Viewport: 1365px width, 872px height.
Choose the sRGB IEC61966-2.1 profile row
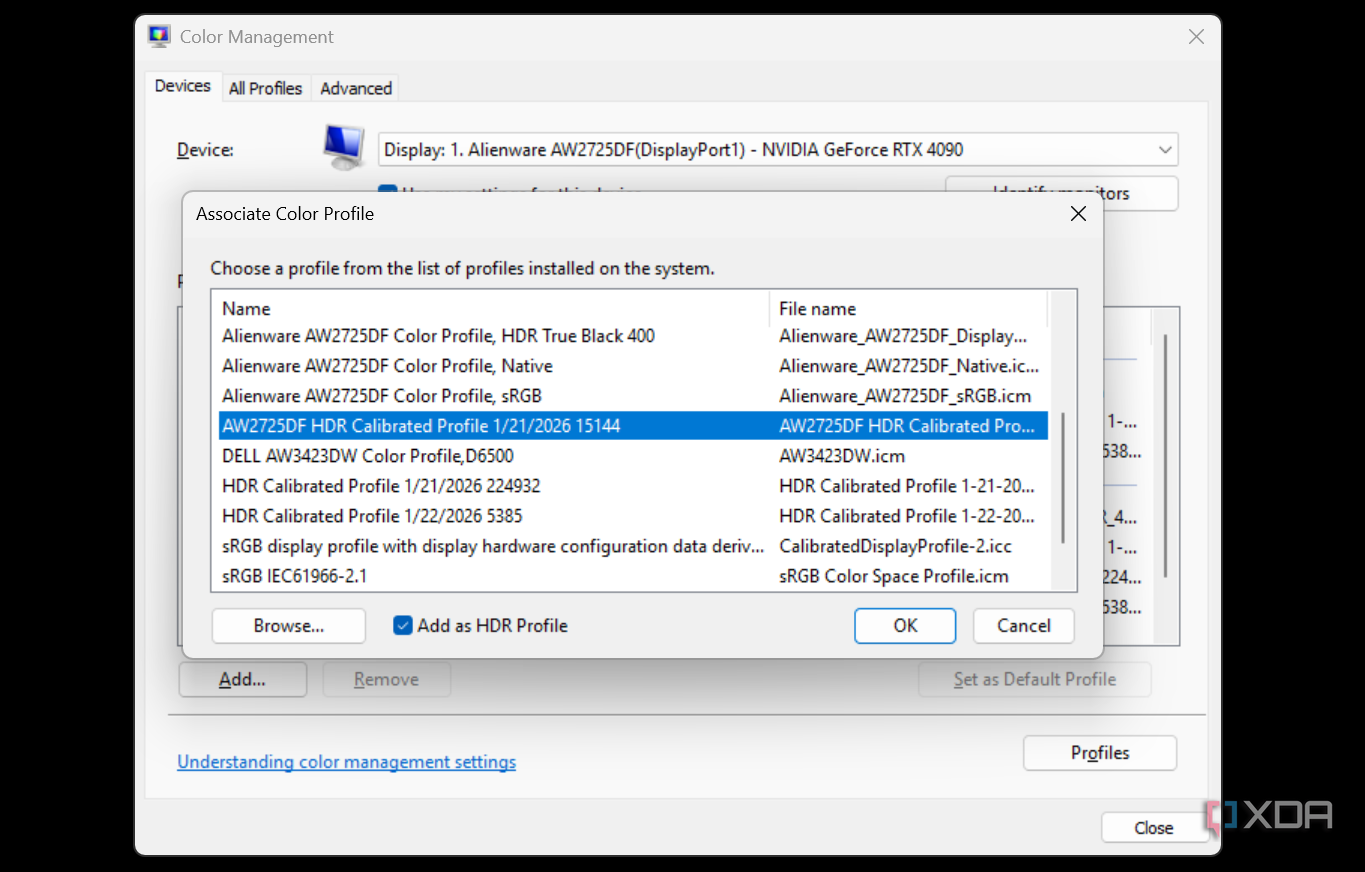(x=633, y=576)
